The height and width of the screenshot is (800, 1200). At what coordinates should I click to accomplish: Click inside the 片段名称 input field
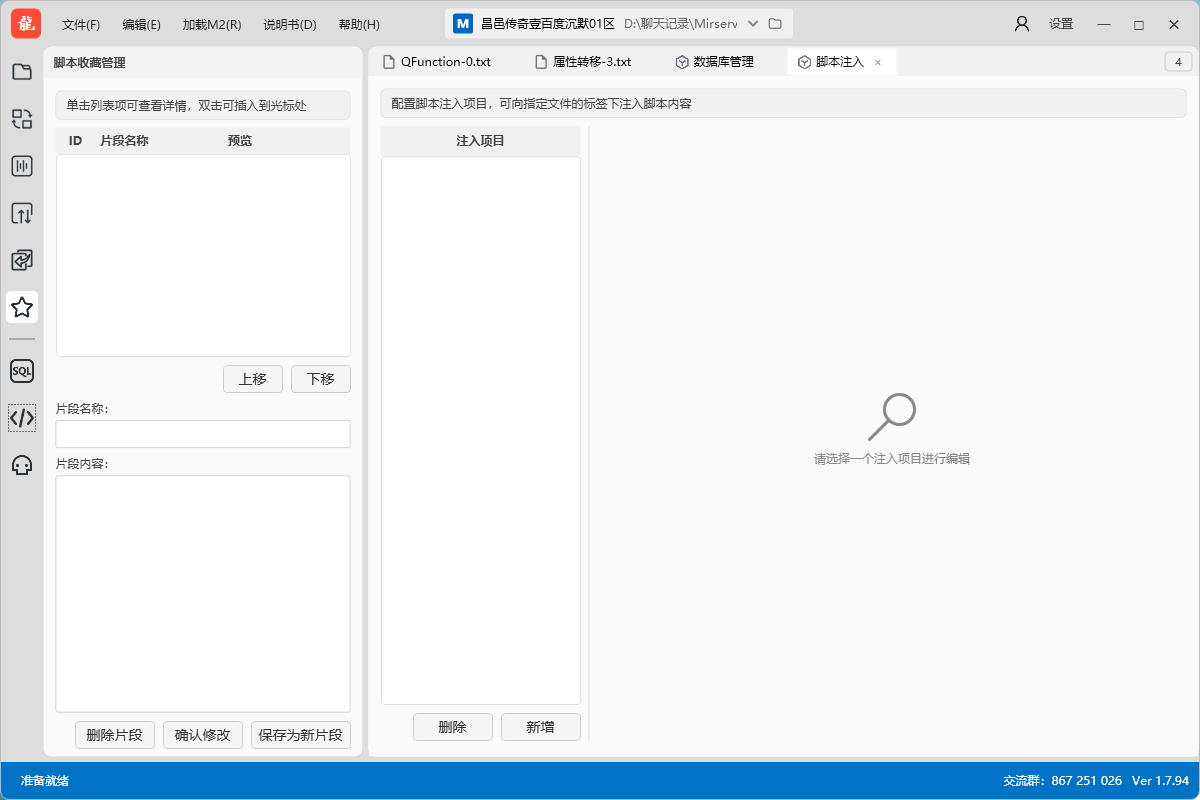(203, 434)
